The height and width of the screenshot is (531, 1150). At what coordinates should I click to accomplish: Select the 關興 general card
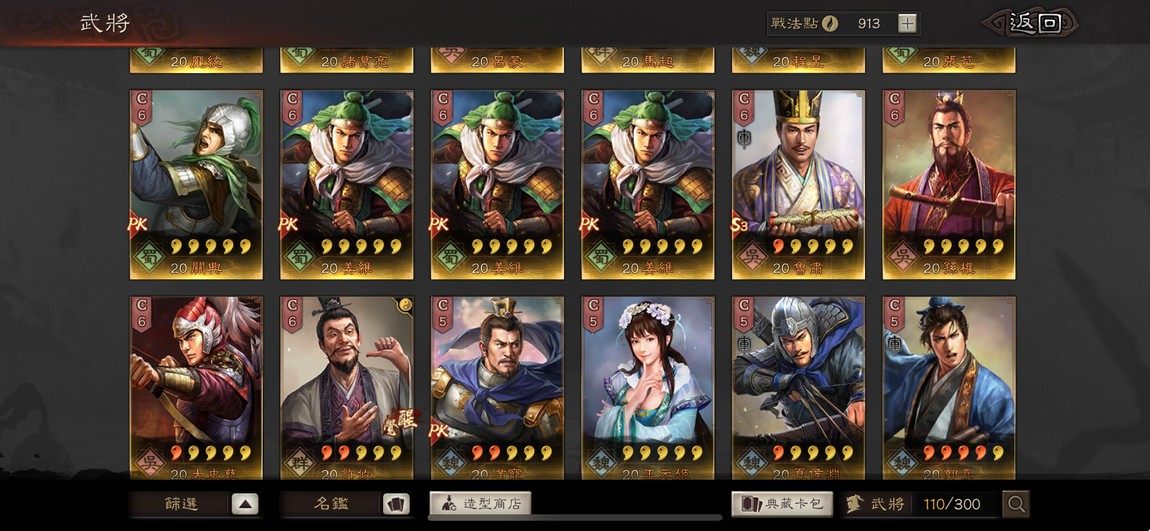point(197,185)
